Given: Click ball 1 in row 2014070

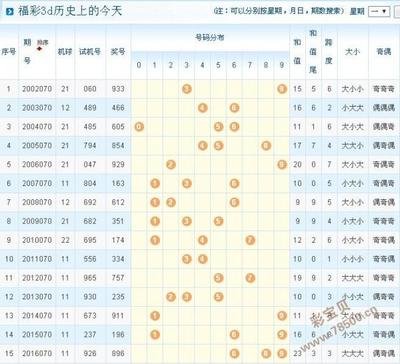Looking at the screenshot, I should tap(155, 316).
